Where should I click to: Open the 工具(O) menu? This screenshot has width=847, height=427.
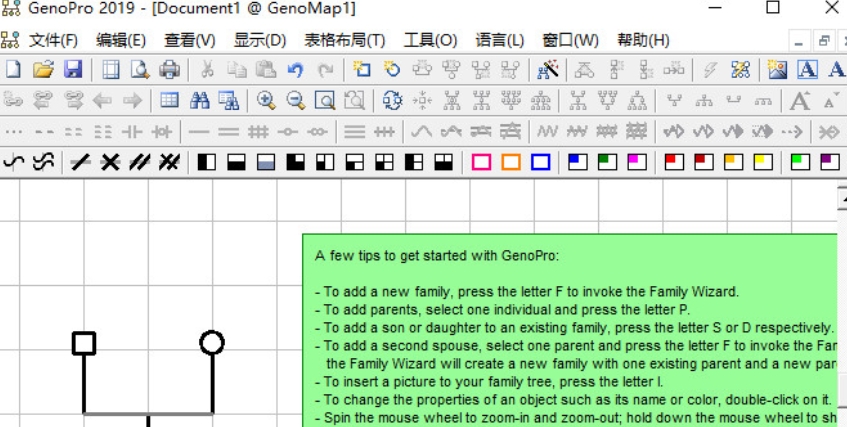pos(431,40)
